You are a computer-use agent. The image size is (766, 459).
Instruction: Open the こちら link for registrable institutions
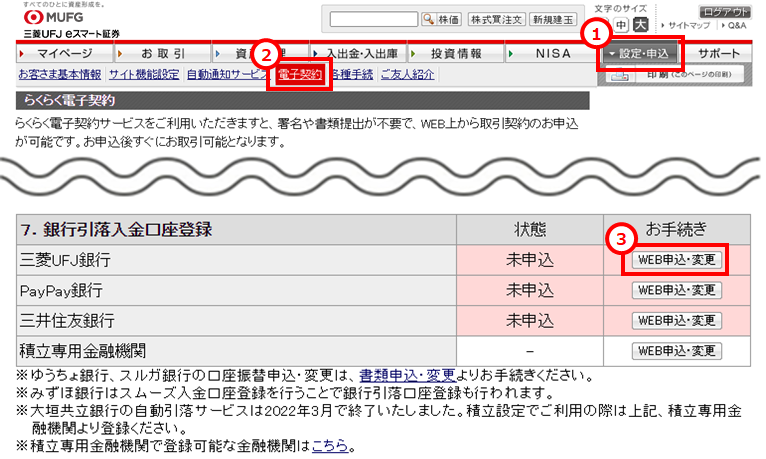click(x=330, y=445)
